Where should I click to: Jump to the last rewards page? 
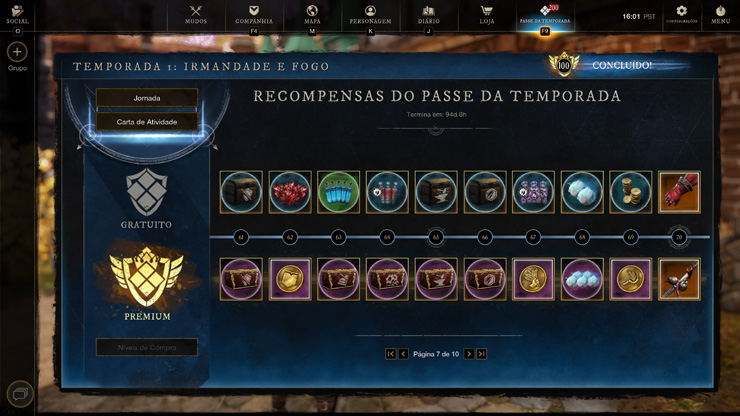coord(481,354)
